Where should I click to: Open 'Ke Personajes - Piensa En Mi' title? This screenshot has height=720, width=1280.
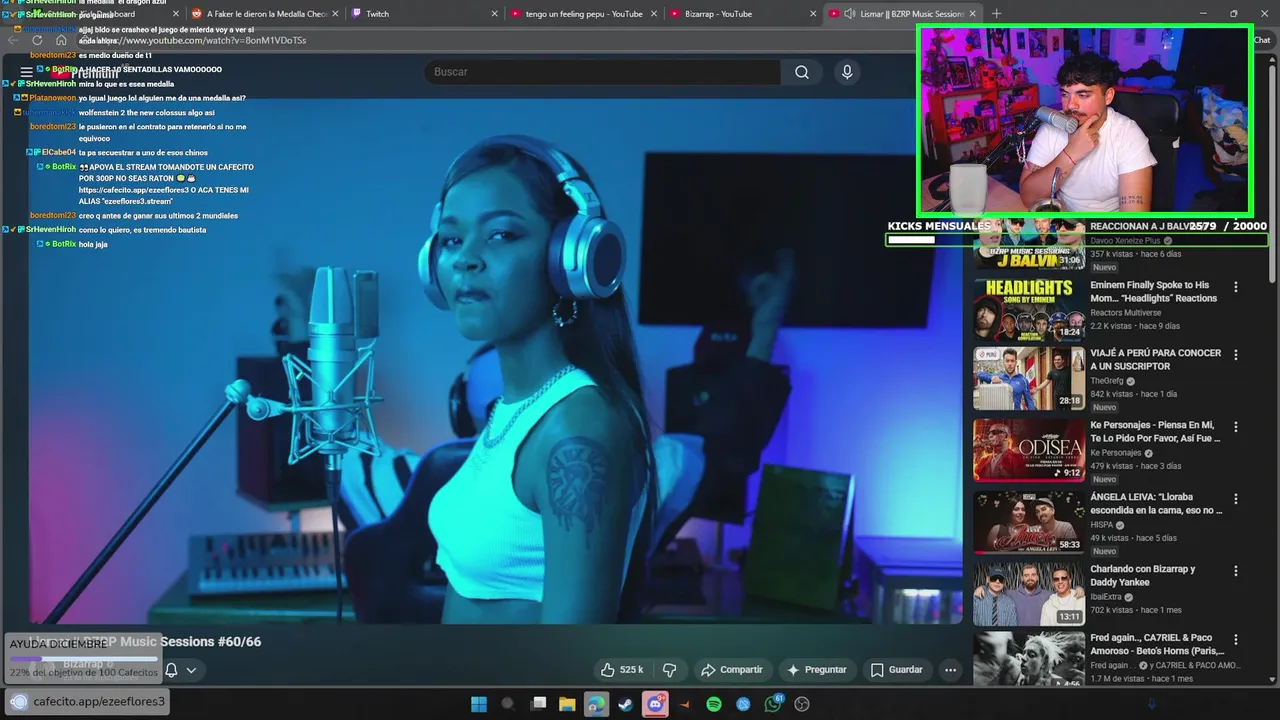point(1155,432)
